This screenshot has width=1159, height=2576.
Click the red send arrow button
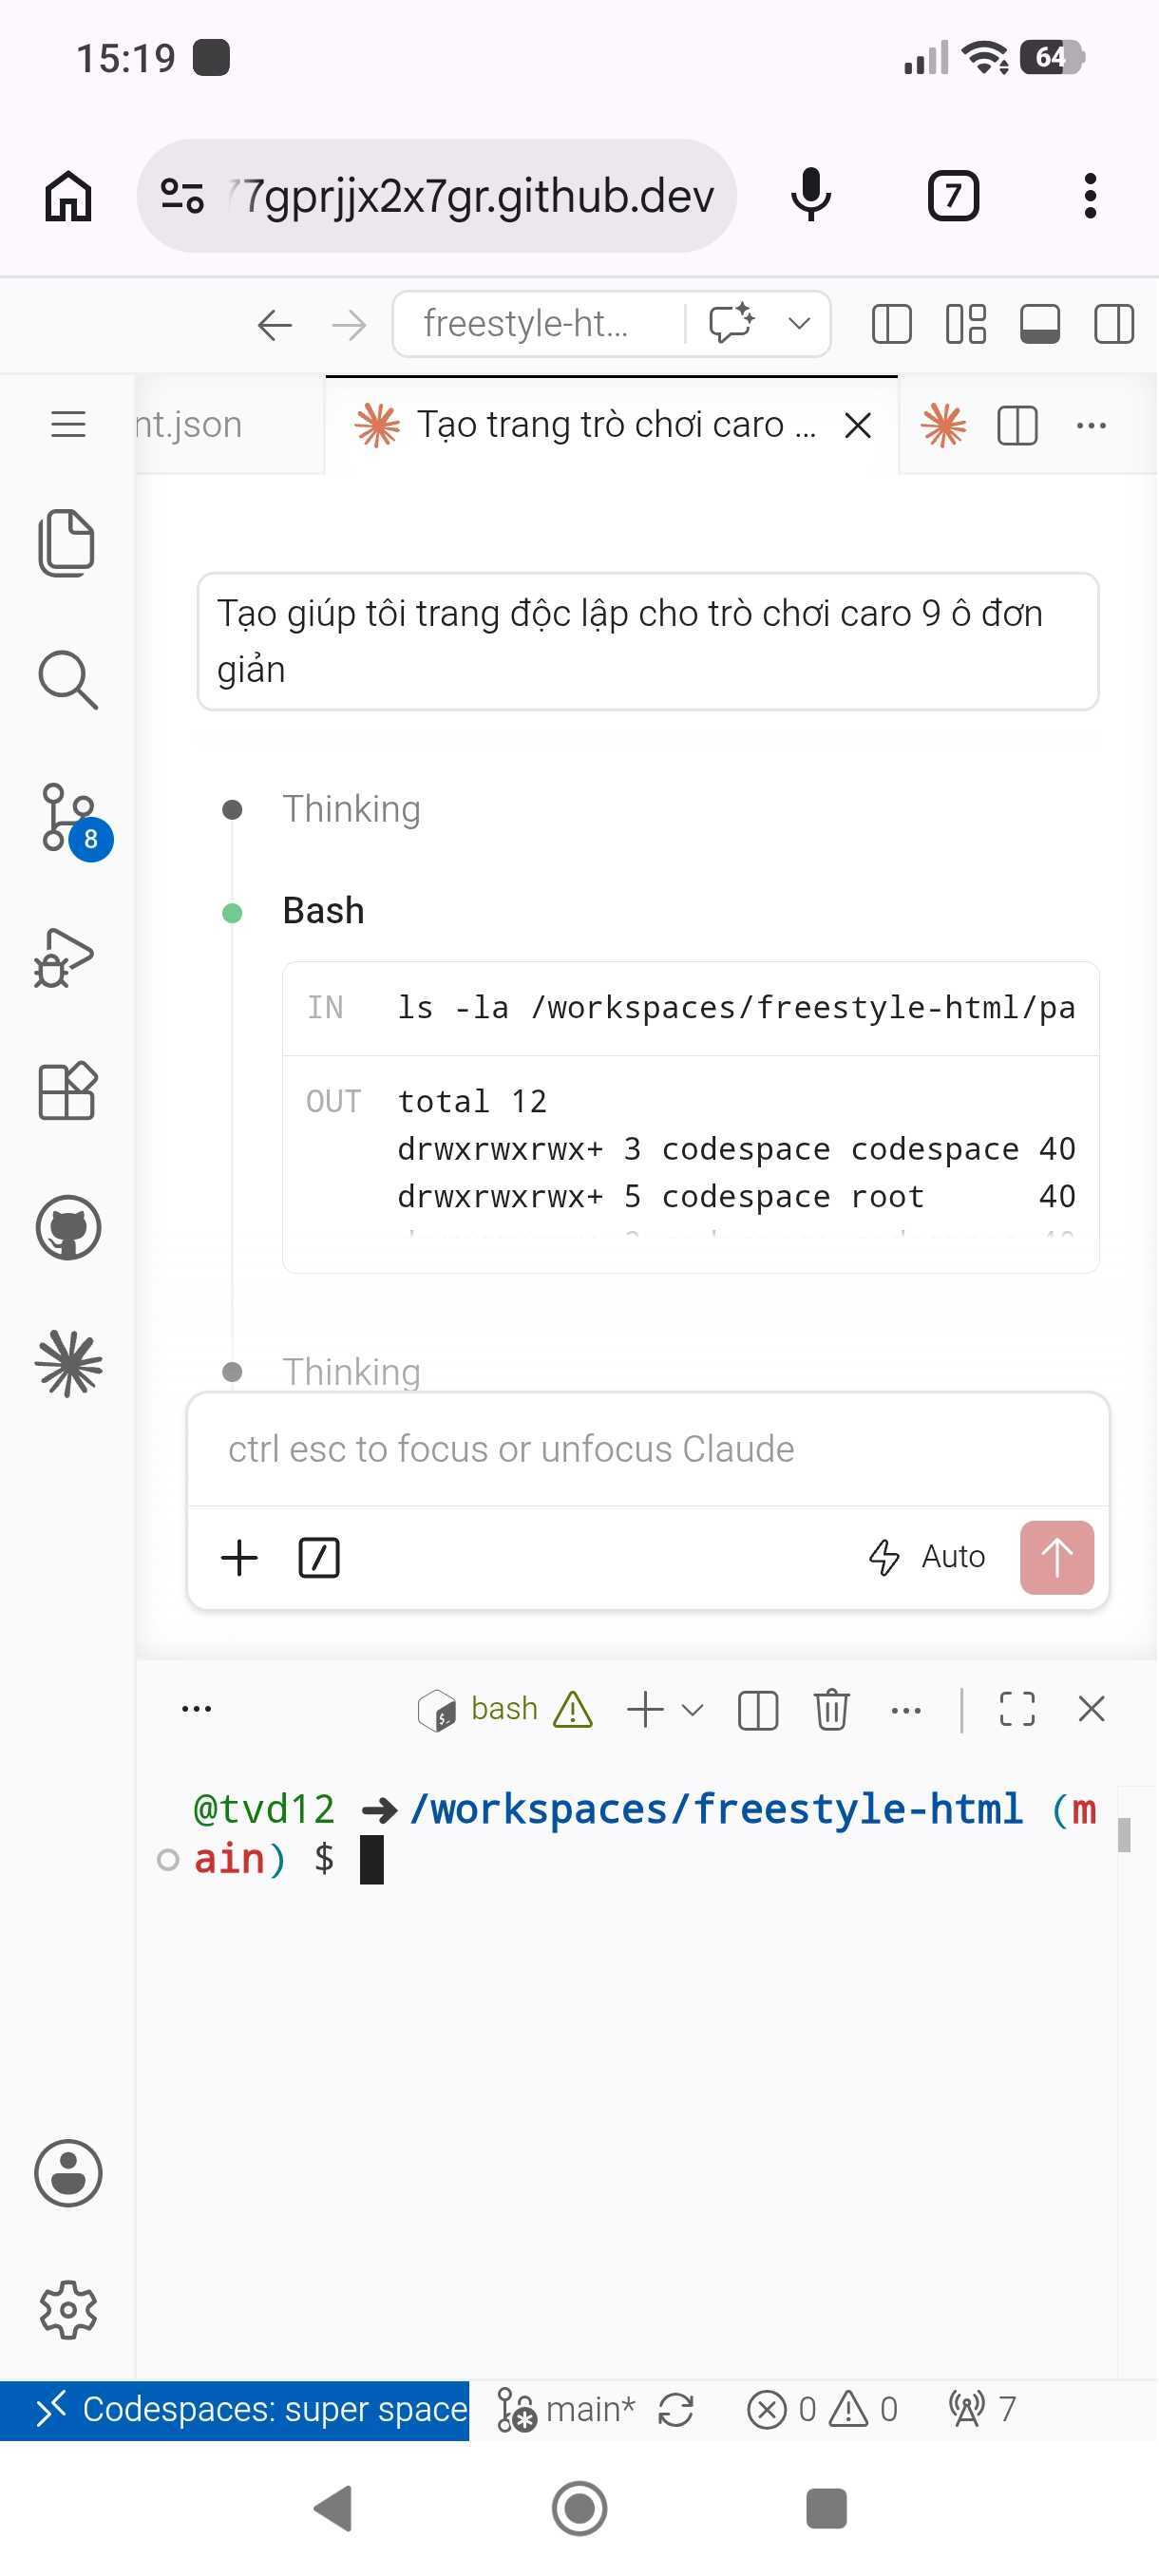(1056, 1557)
